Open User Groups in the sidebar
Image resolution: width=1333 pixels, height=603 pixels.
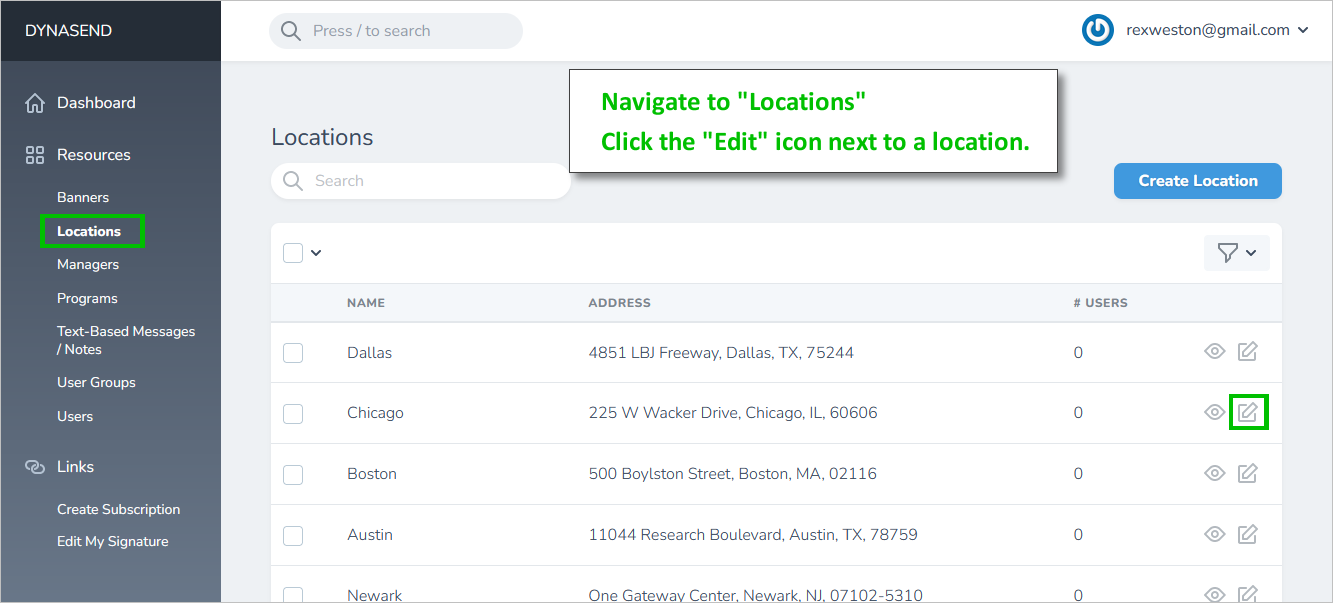[x=96, y=382]
